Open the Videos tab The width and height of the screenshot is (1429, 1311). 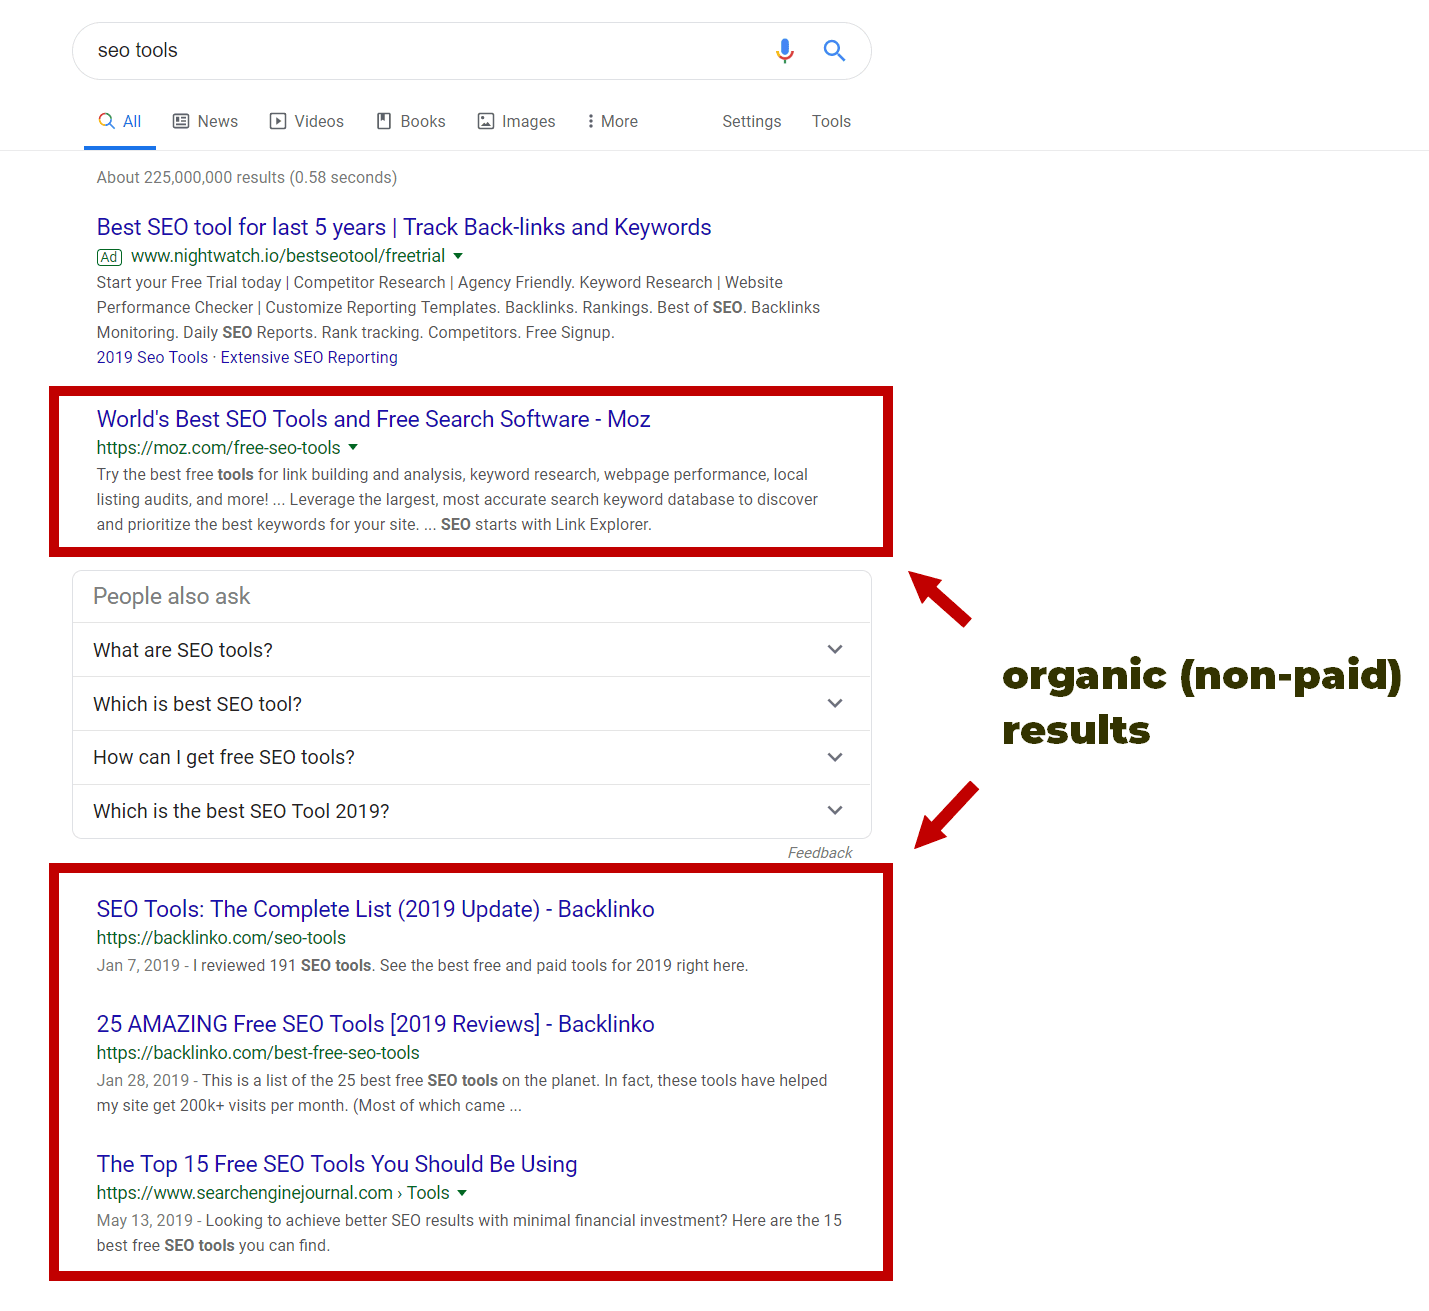pos(307,121)
